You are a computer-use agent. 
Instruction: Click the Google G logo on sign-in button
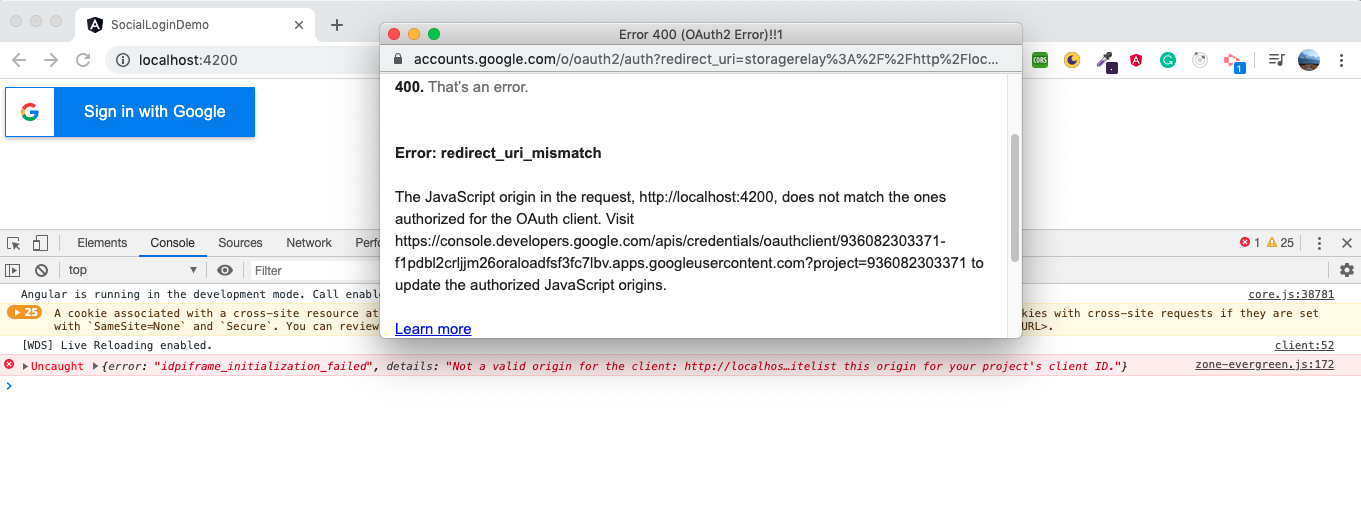pos(30,112)
